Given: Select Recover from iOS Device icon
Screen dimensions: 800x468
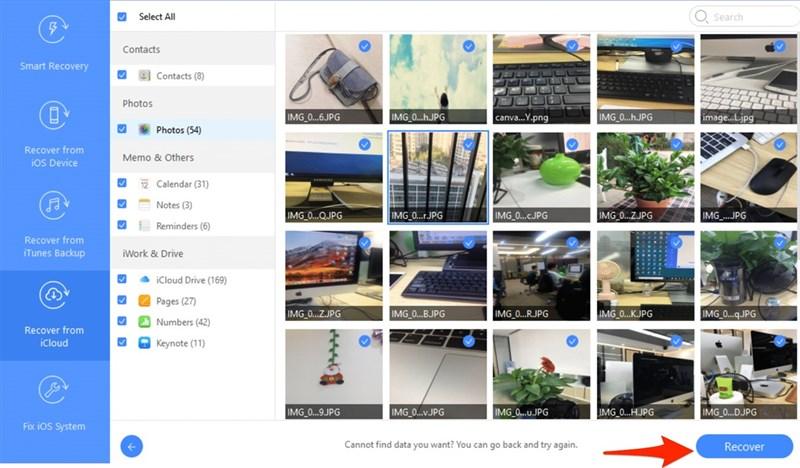Looking at the screenshot, I should pos(54,115).
